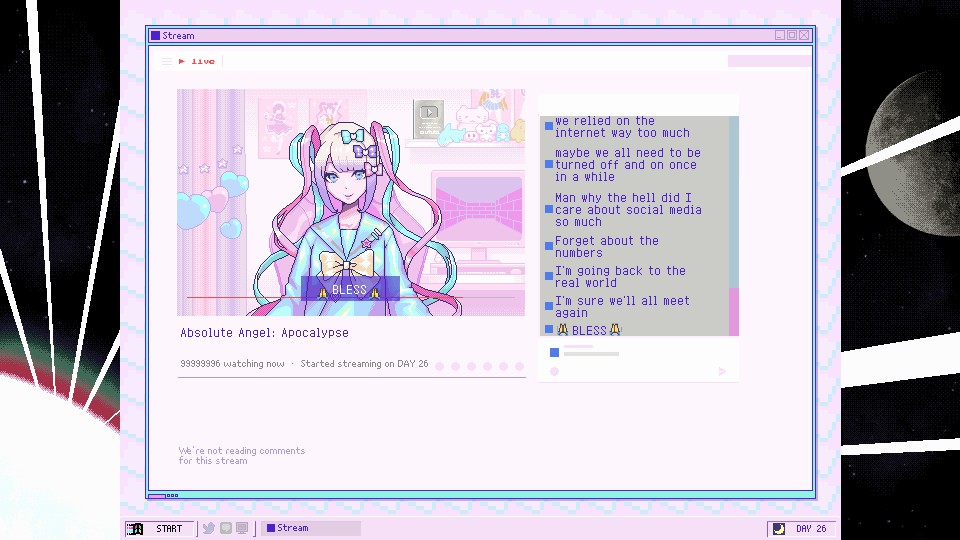Image resolution: width=960 pixels, height=540 pixels.
Task: Click the last pink dot under video
Action: click(519, 366)
